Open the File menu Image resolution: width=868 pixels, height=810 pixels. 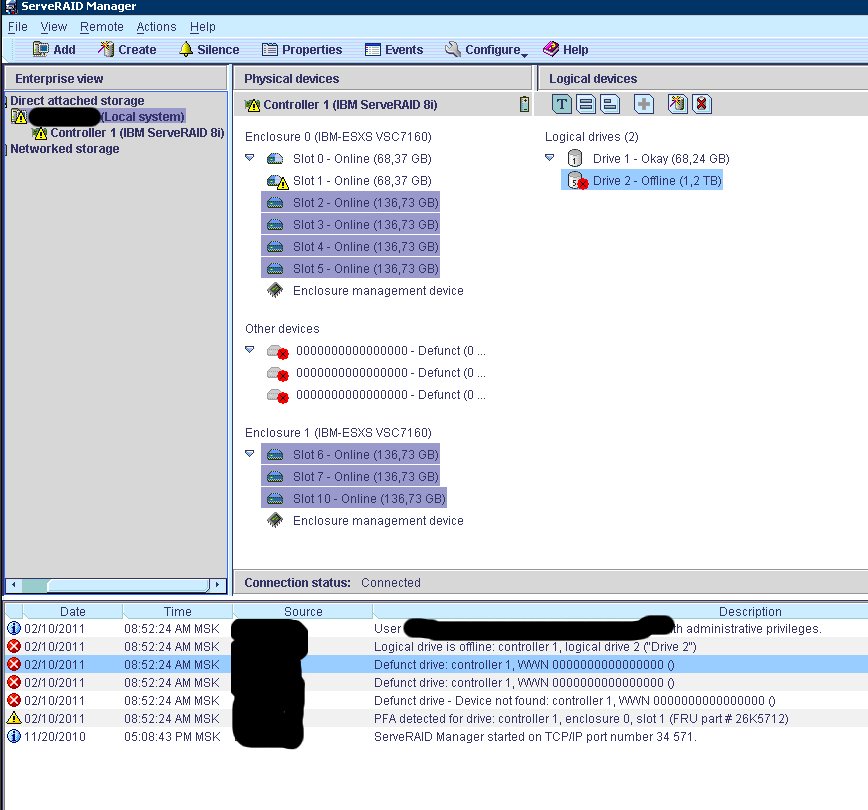click(x=18, y=27)
